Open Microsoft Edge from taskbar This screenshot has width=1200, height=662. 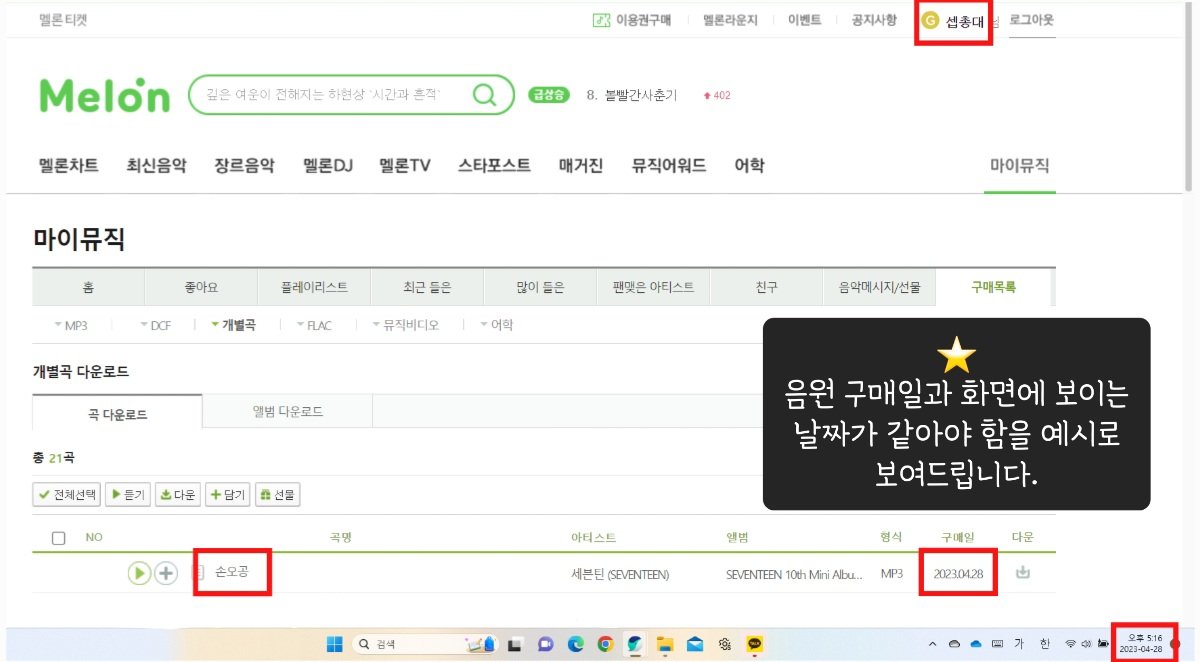(575, 645)
